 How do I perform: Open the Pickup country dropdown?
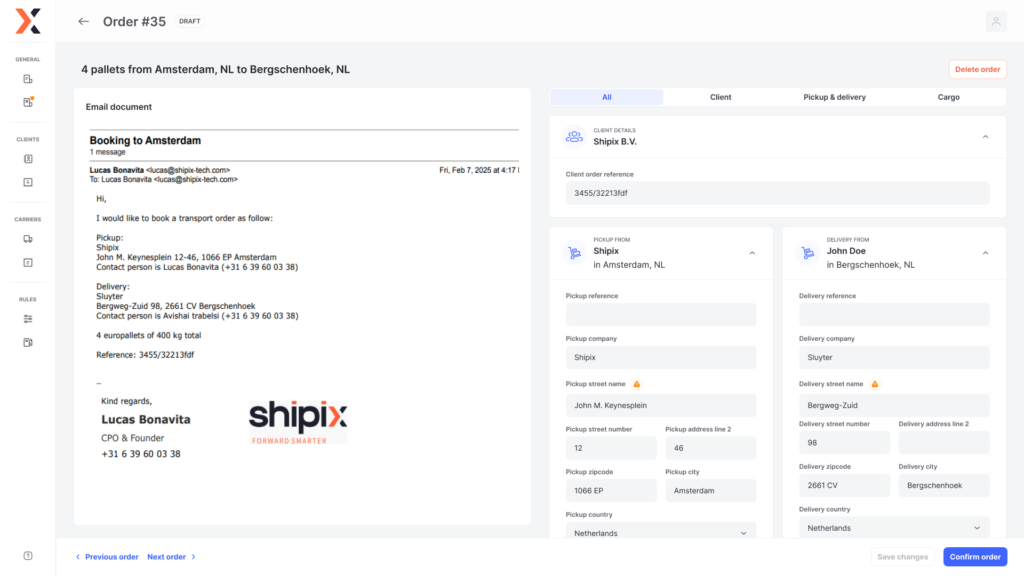pos(660,532)
